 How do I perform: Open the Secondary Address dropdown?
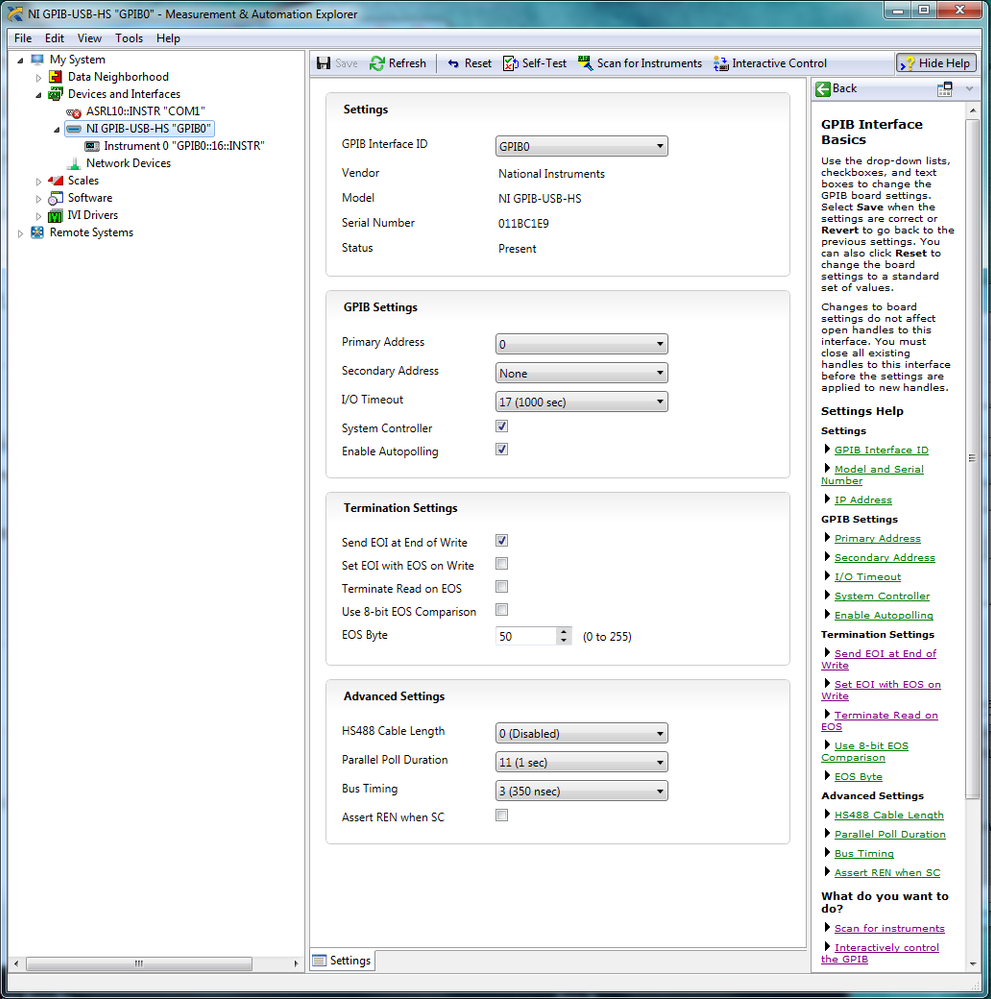click(x=581, y=373)
